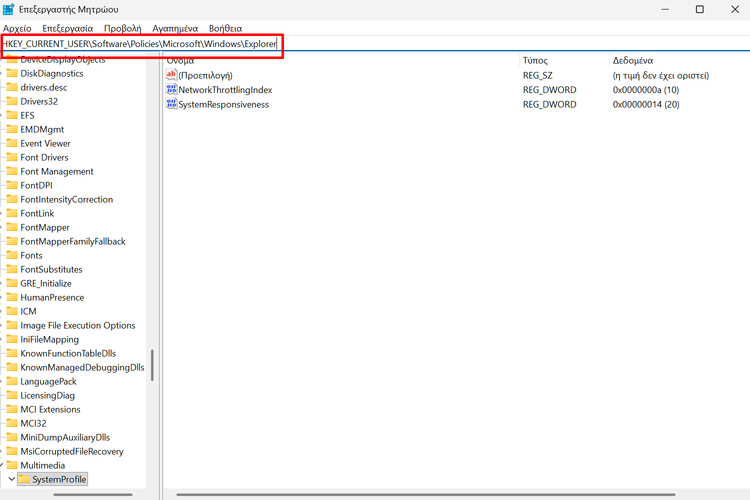Click the Event Viewer folder icon
The image size is (750, 500).
click(12, 143)
